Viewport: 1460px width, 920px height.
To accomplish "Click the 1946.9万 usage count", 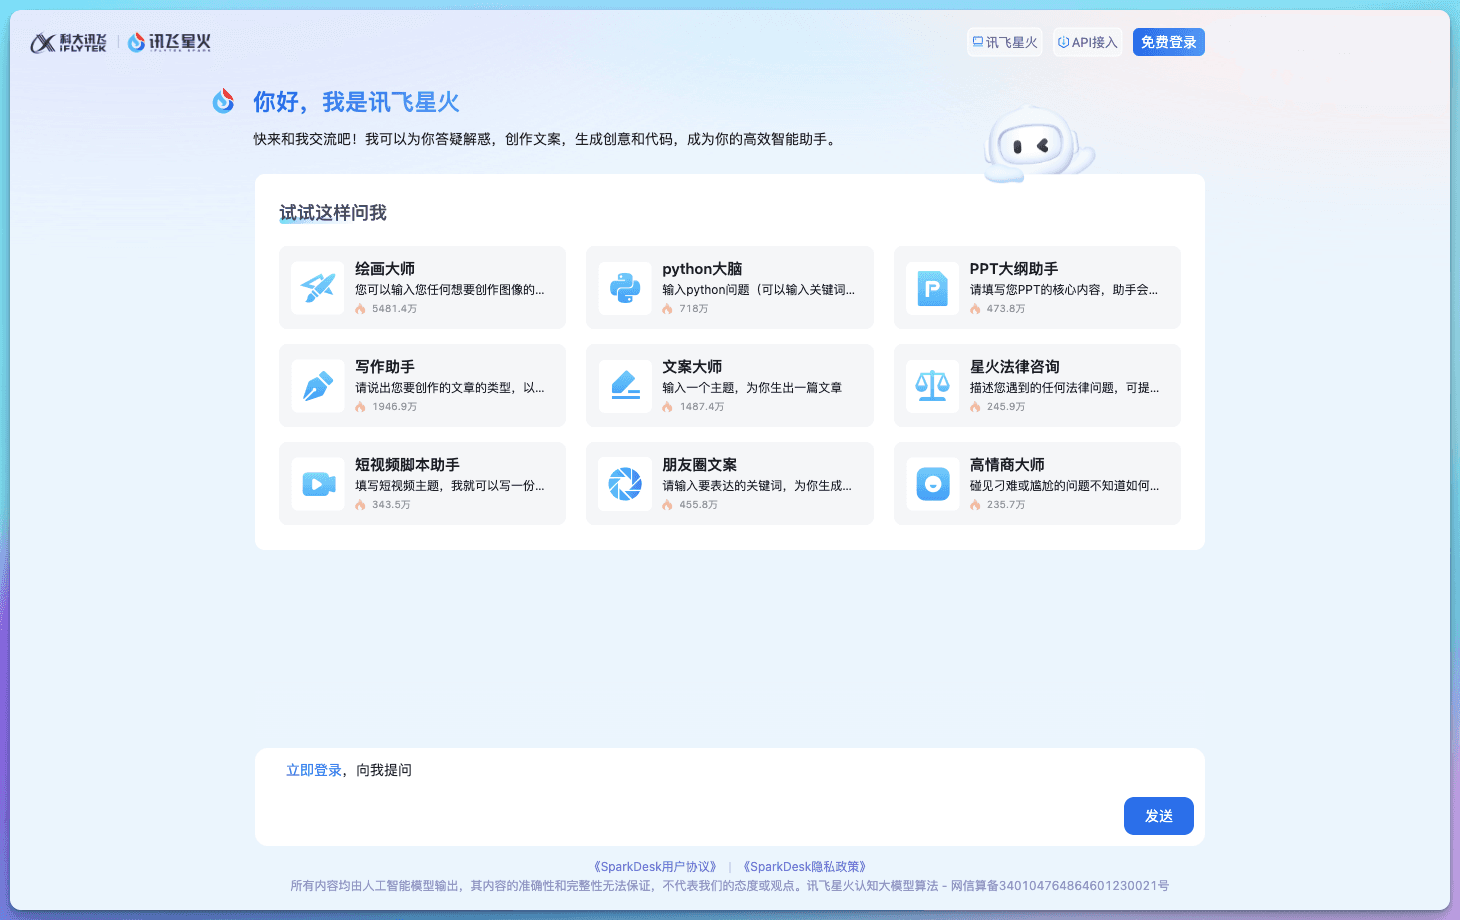I will (394, 407).
